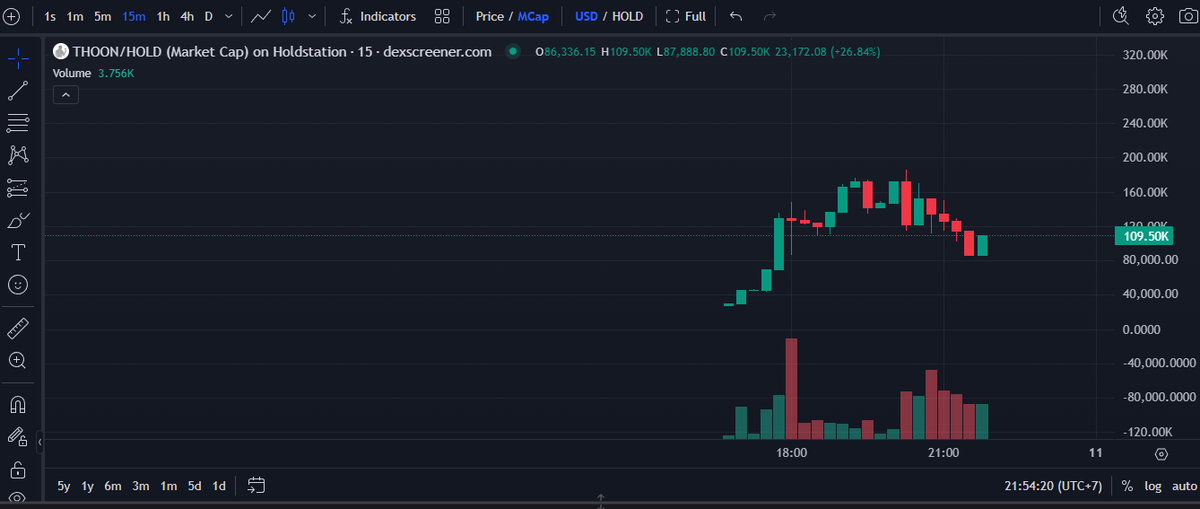Expand the chart type dropdown arrow
This screenshot has height=509, width=1200.
(313, 16)
